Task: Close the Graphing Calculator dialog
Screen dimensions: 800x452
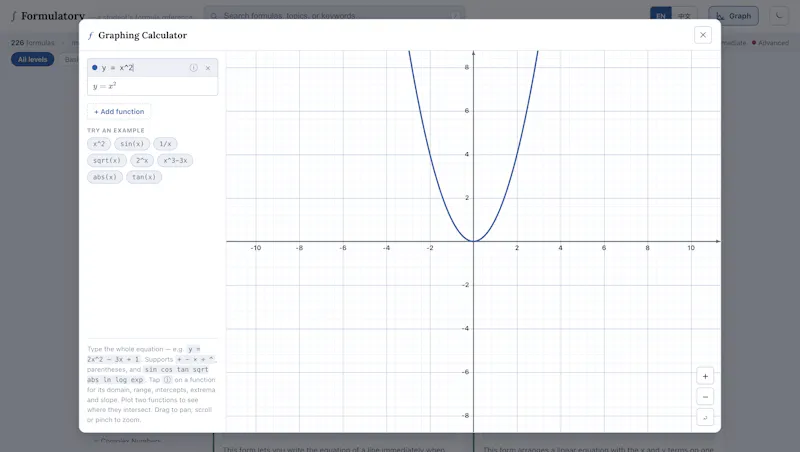Action: (x=703, y=35)
